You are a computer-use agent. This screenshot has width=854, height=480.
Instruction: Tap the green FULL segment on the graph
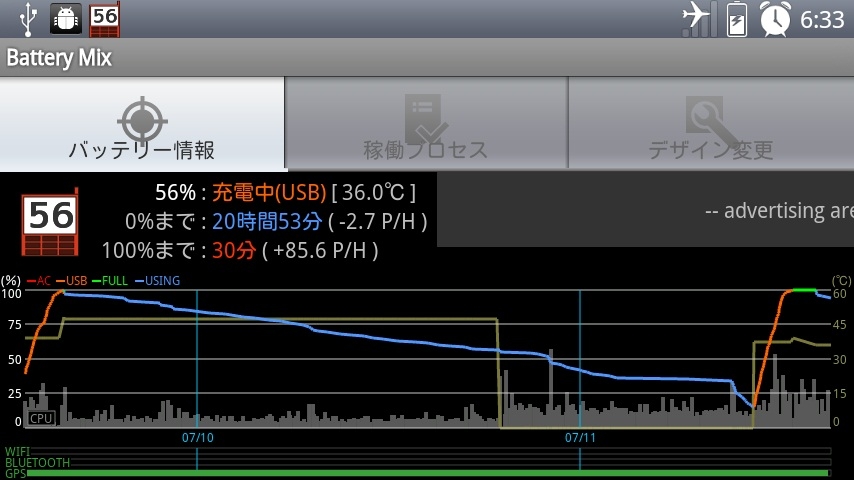pyautogui.click(x=804, y=290)
